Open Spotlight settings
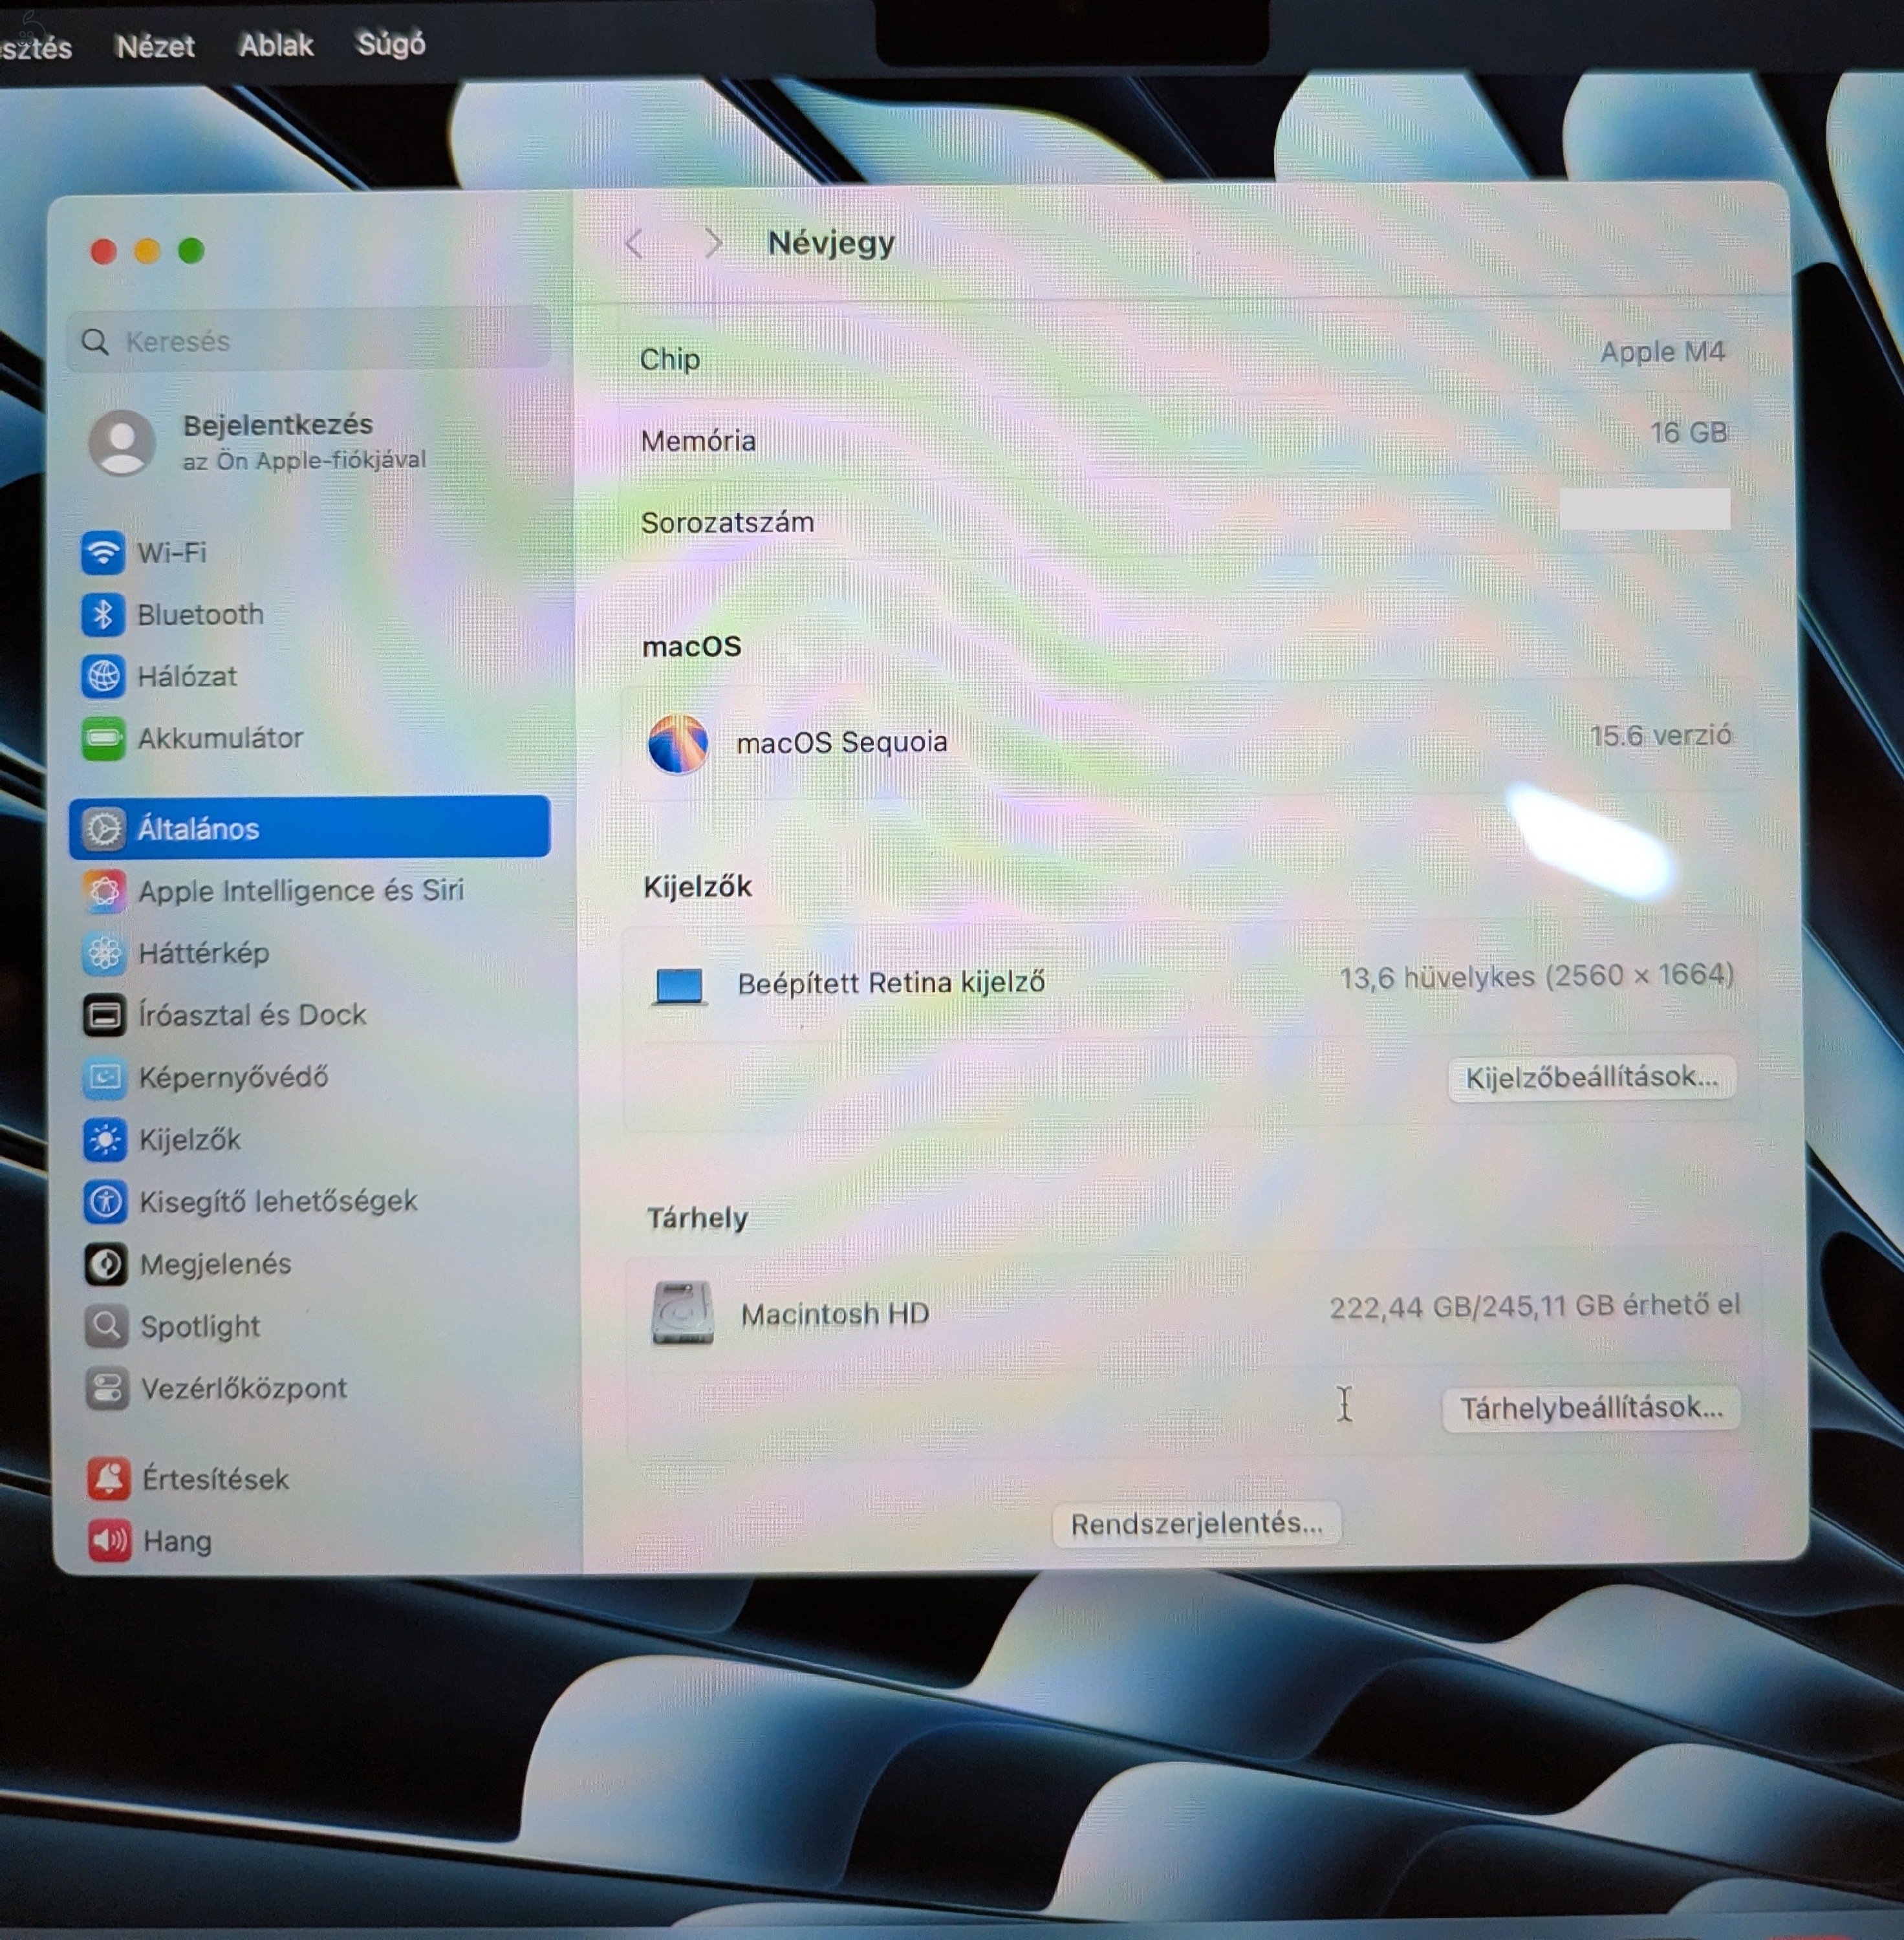Viewport: 1904px width, 1940px height. click(200, 1327)
